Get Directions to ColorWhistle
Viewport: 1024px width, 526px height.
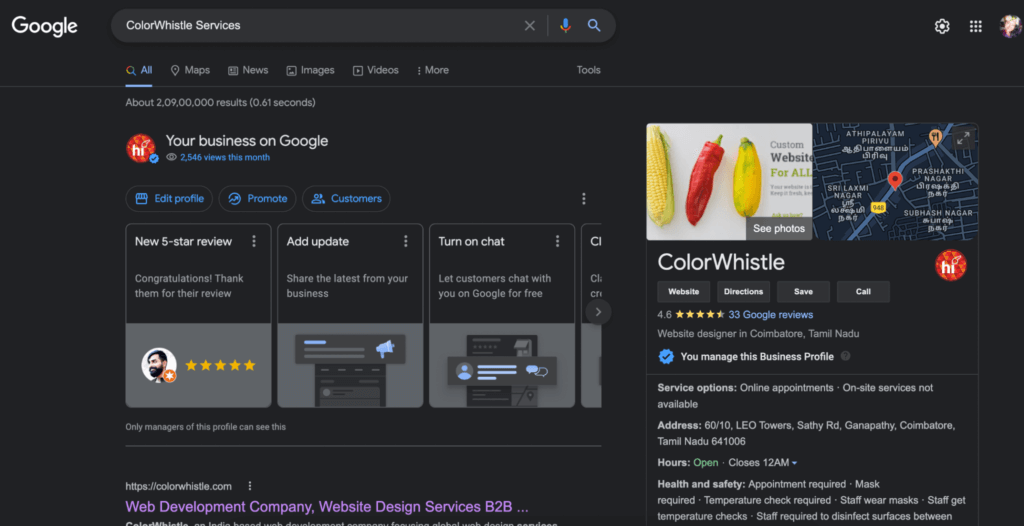click(x=743, y=291)
